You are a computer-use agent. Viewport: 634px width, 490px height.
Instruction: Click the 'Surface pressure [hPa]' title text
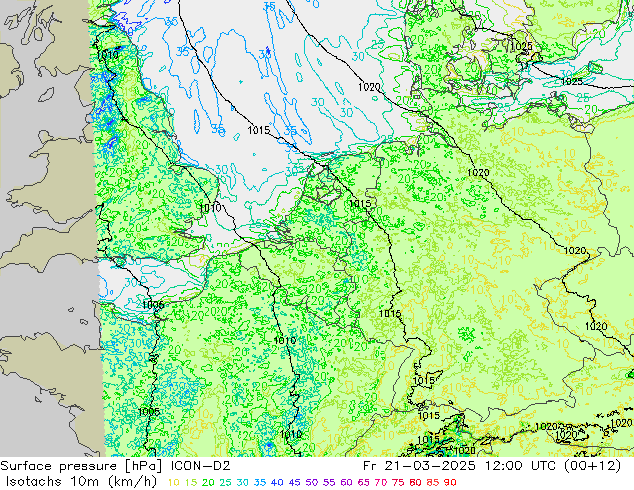point(81,466)
